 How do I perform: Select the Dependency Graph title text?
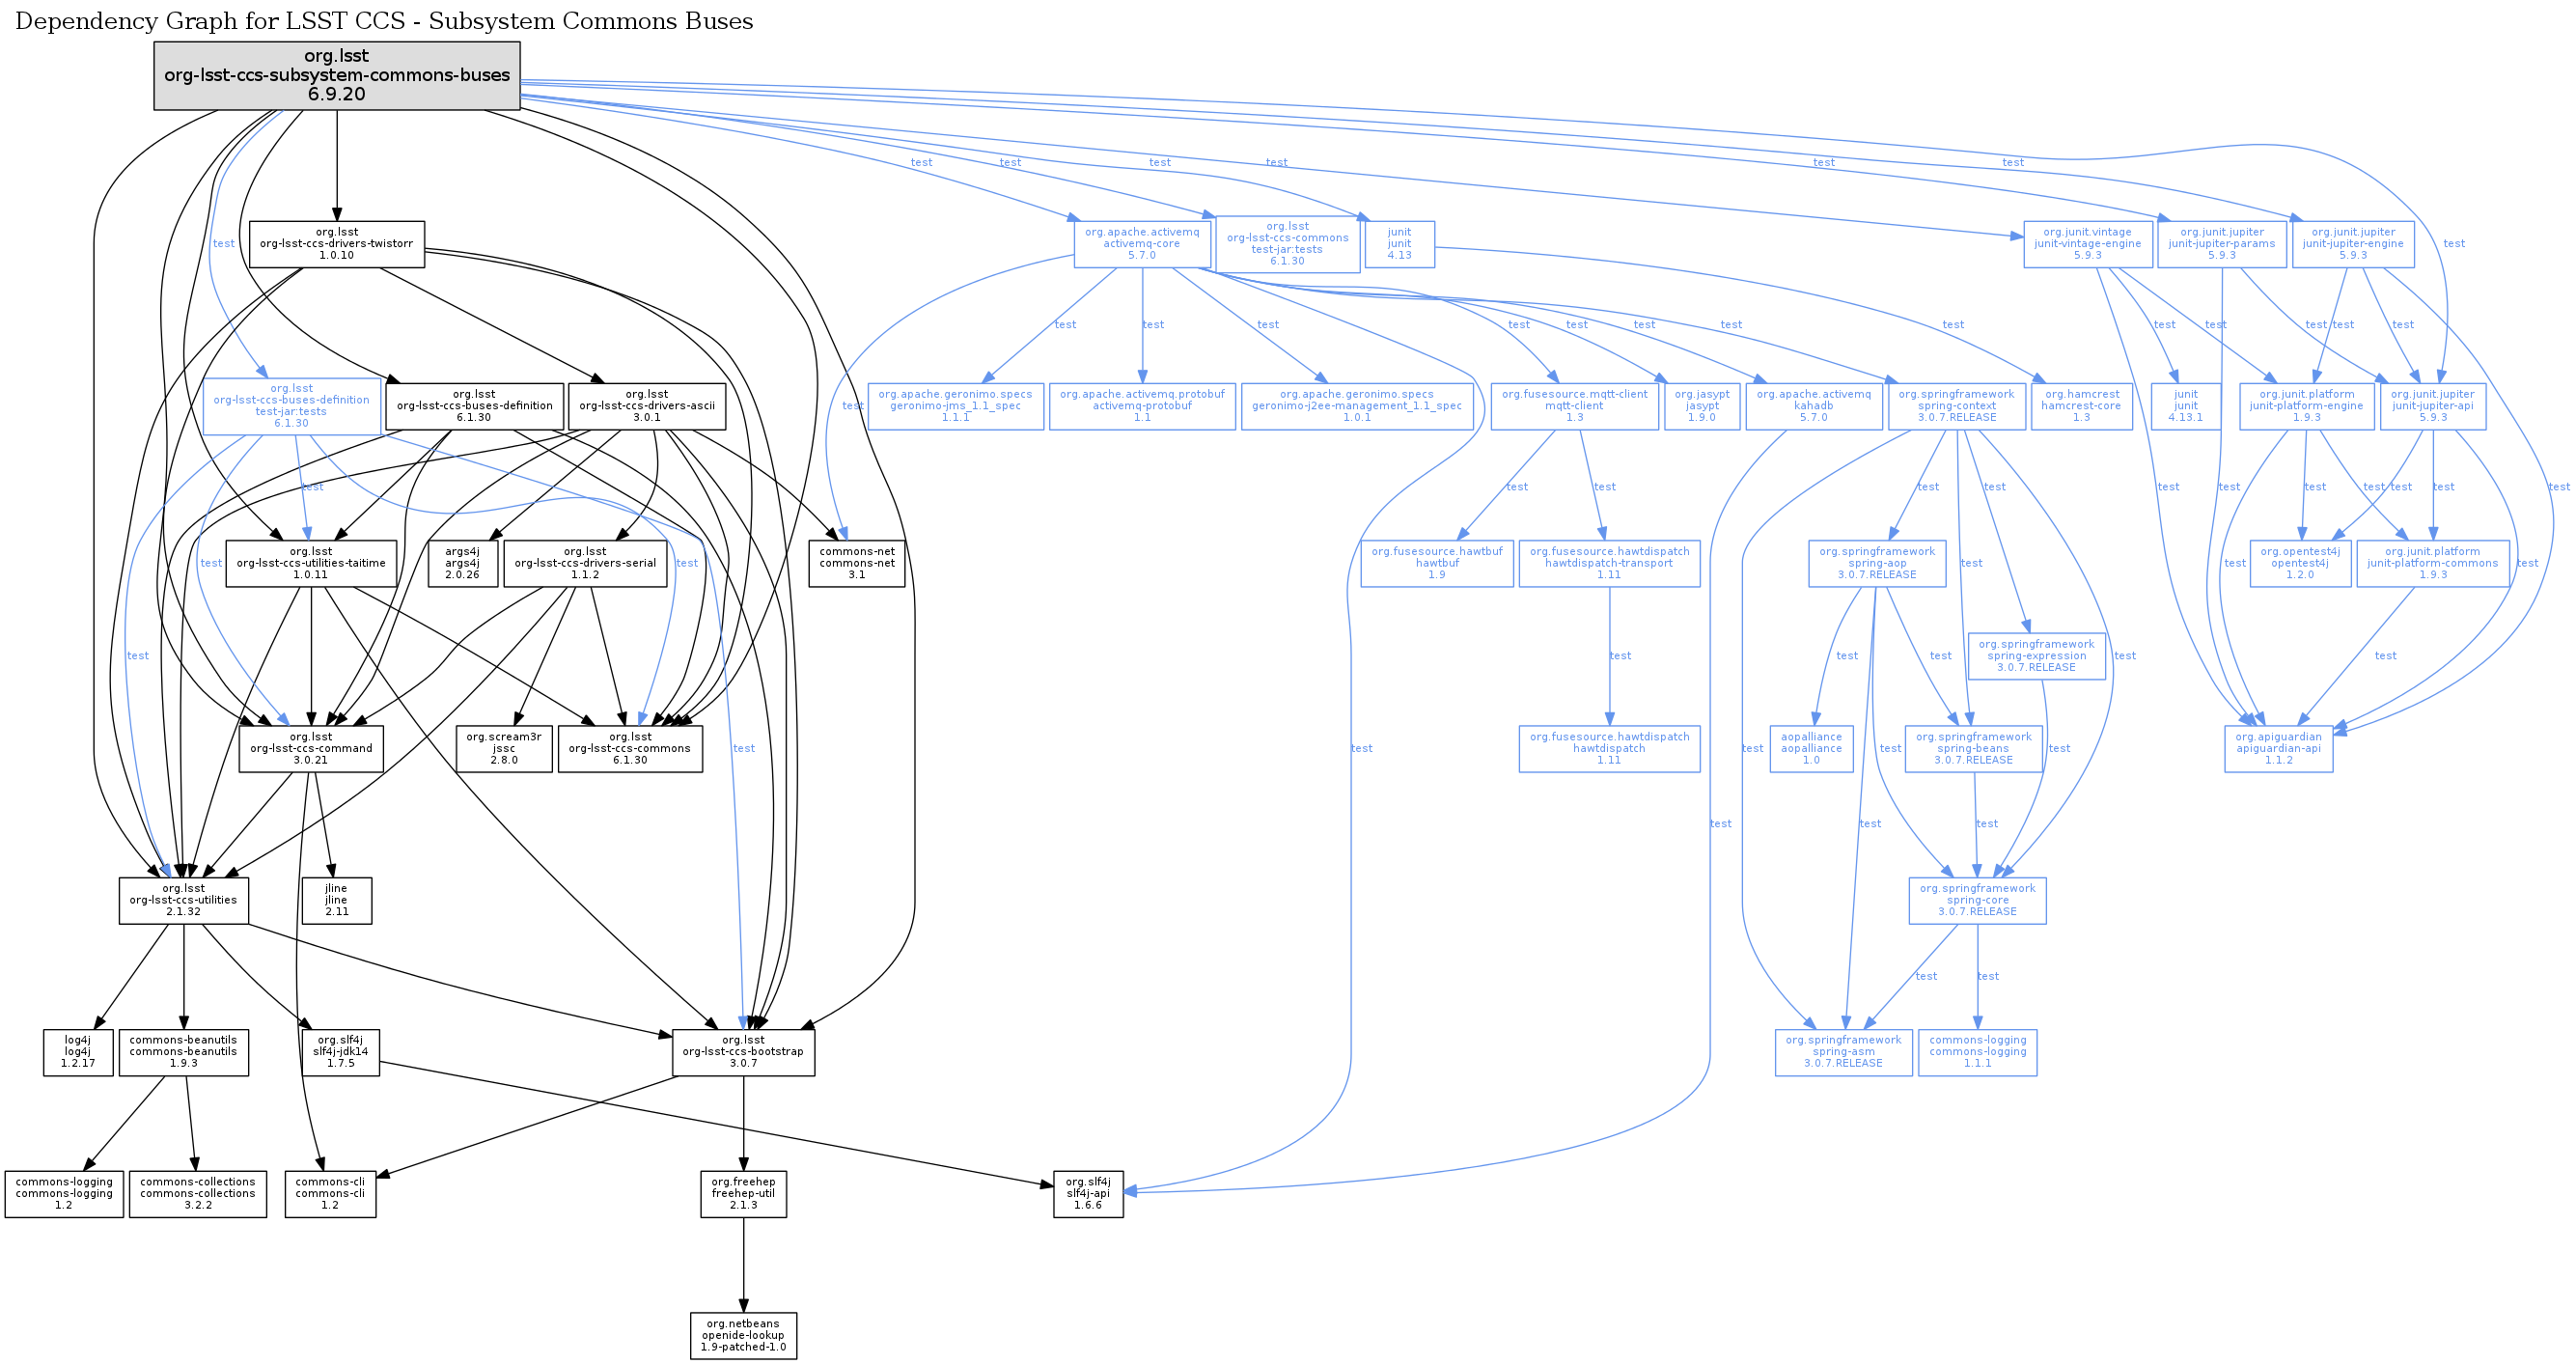[x=384, y=21]
